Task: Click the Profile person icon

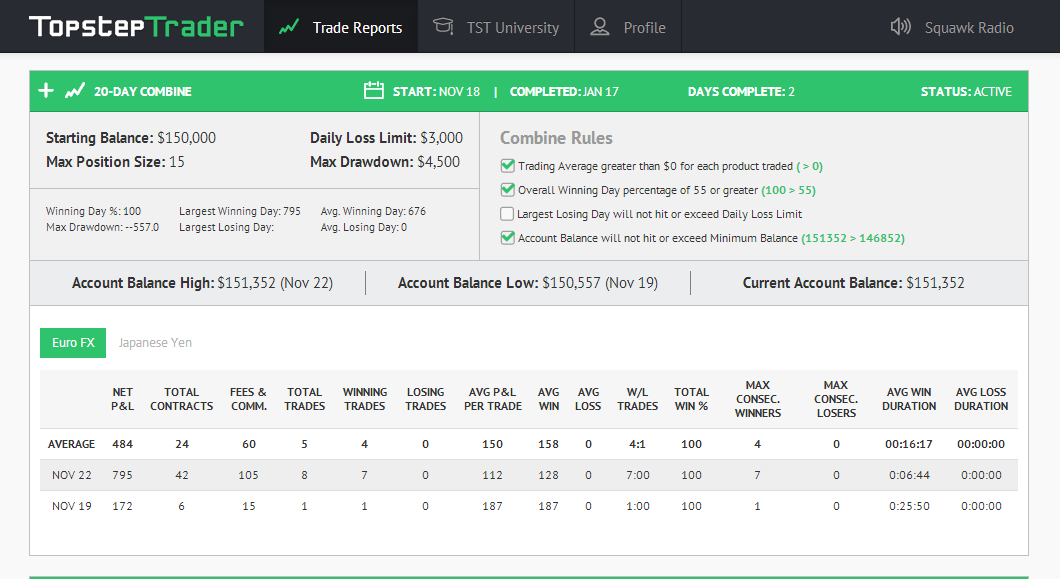Action: (600, 26)
